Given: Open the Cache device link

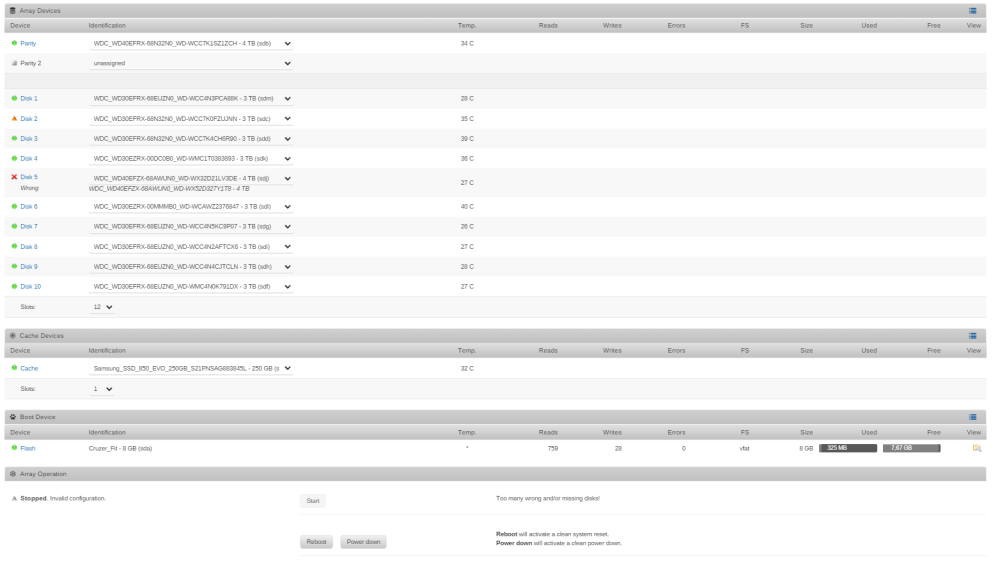Looking at the screenshot, I should tap(29, 368).
